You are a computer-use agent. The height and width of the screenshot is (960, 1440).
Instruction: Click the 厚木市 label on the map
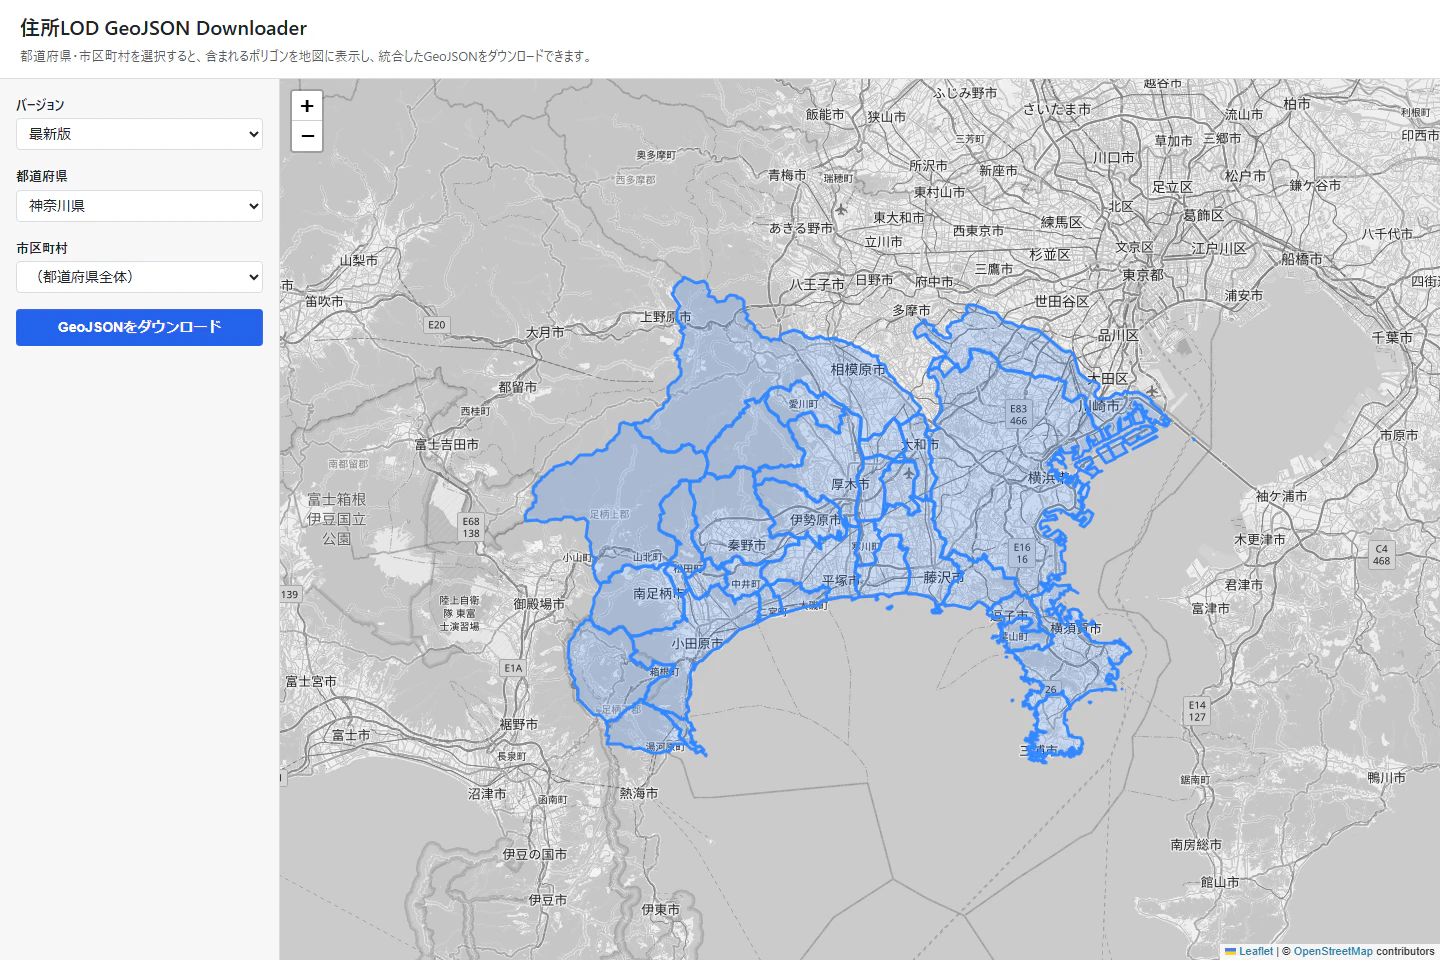point(850,484)
